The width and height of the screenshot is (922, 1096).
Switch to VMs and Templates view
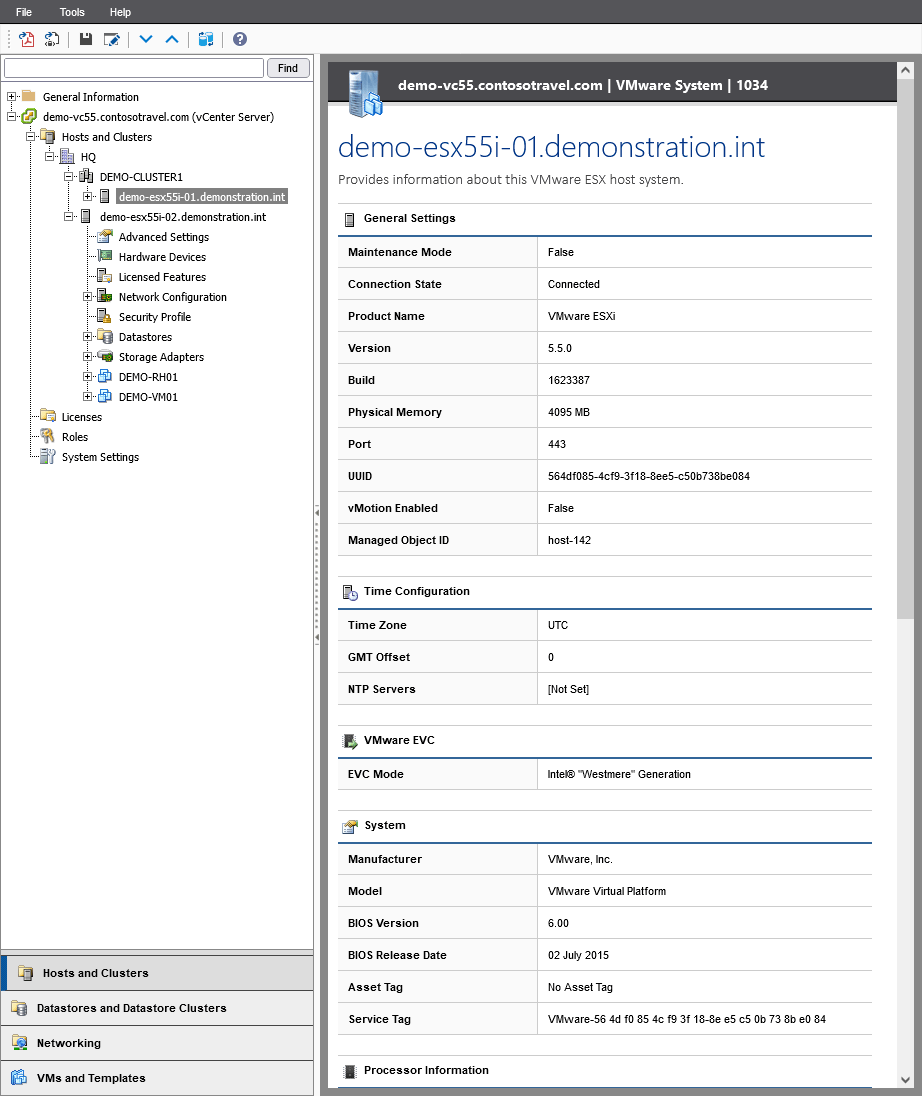[157, 1078]
